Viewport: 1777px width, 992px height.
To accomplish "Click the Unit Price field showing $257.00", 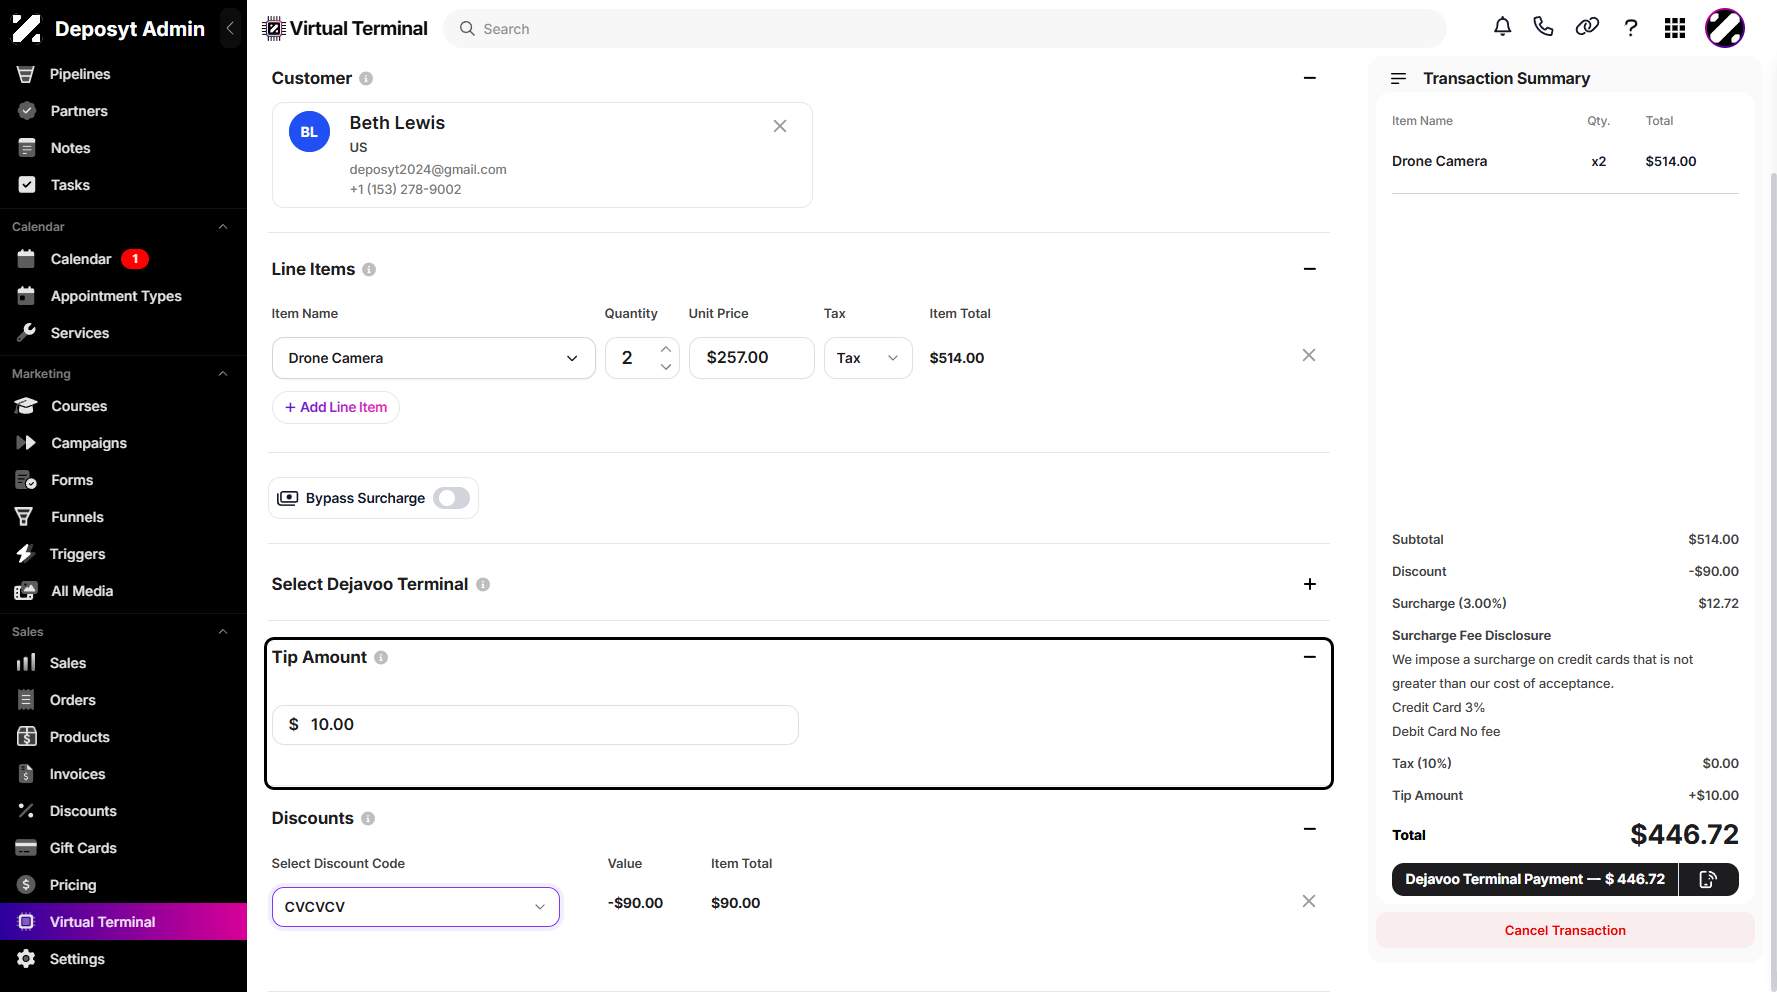I will (752, 358).
